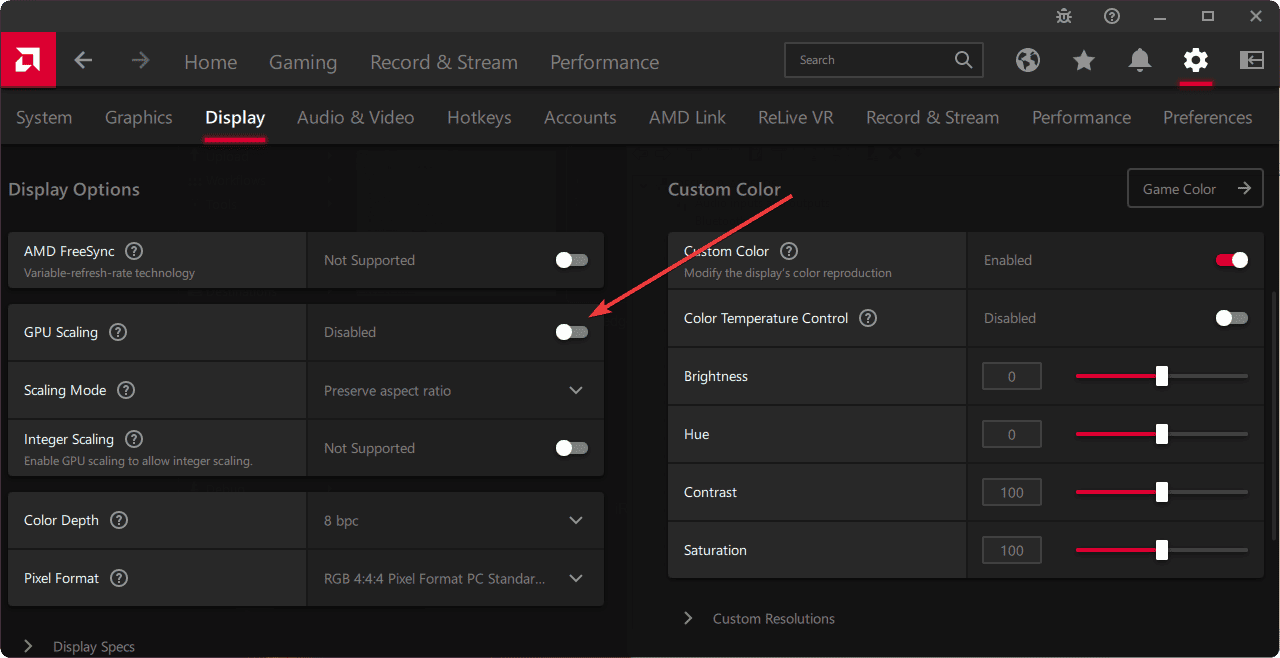Image resolution: width=1280 pixels, height=658 pixels.
Task: Expand the Pixel Format dropdown
Action: (x=576, y=578)
